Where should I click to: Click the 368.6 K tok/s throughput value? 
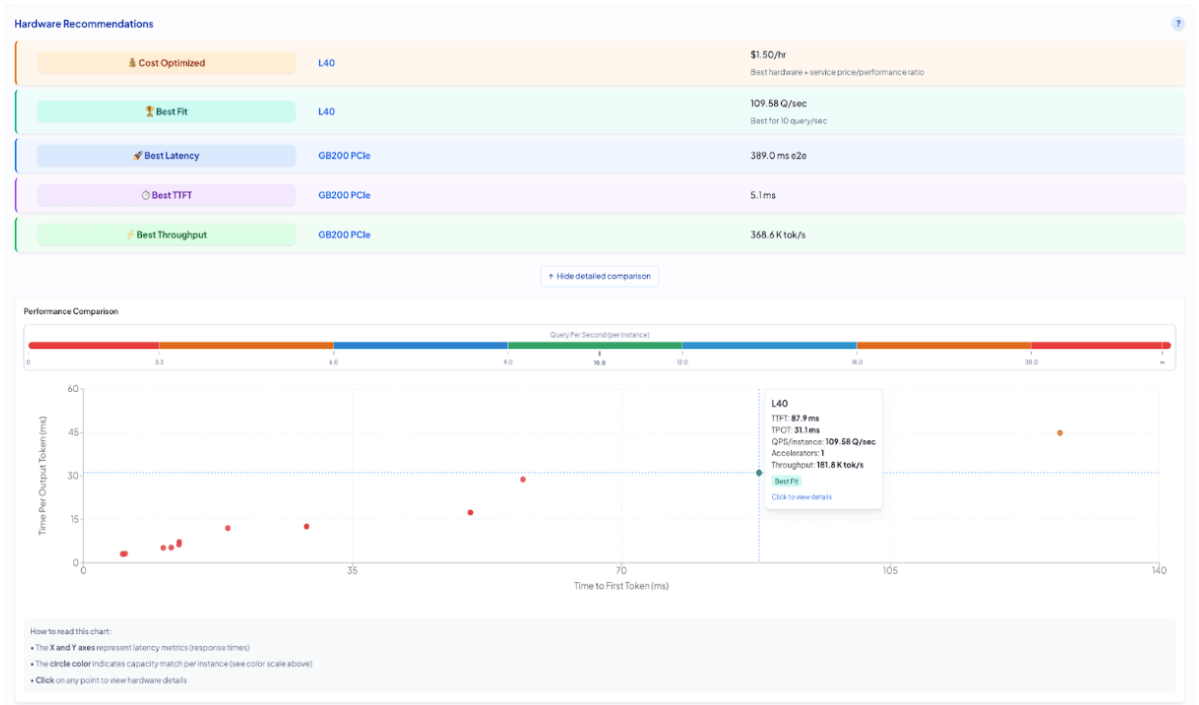(778, 235)
